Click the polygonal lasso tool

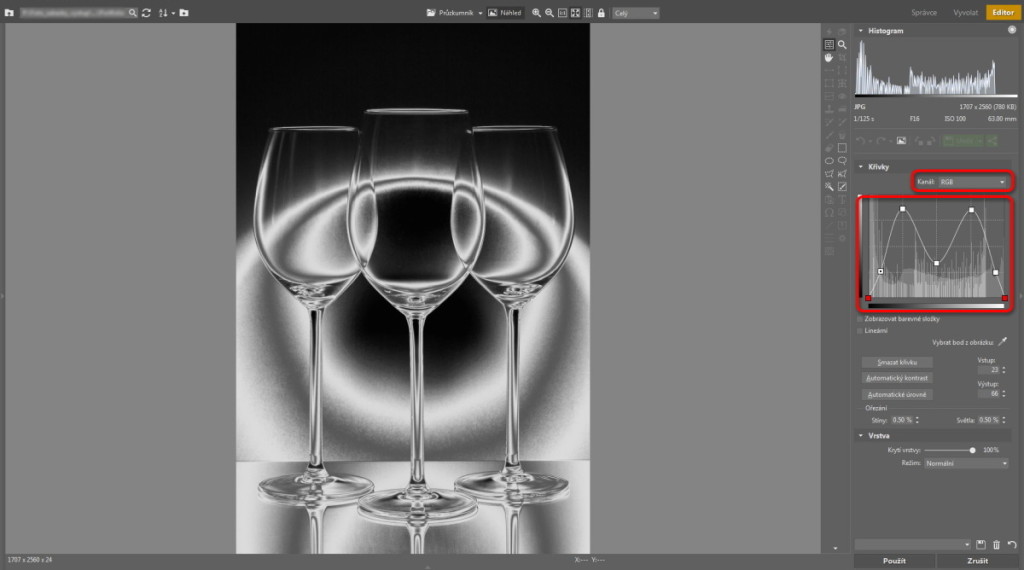pos(829,174)
